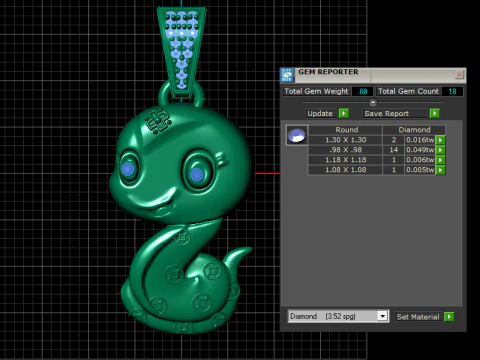Close the Gem Reporter panel
Image resolution: width=480 pixels, height=360 pixels.
point(459,74)
